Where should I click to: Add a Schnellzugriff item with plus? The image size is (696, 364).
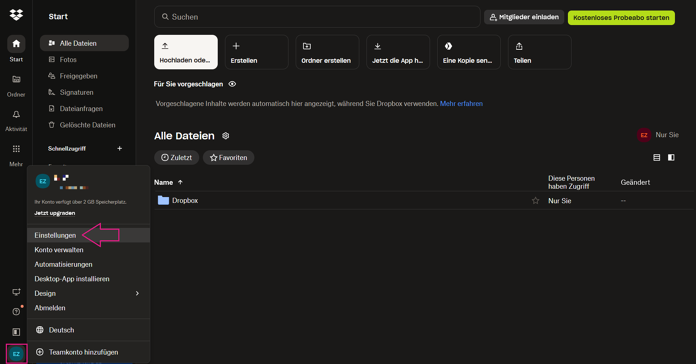tap(119, 148)
